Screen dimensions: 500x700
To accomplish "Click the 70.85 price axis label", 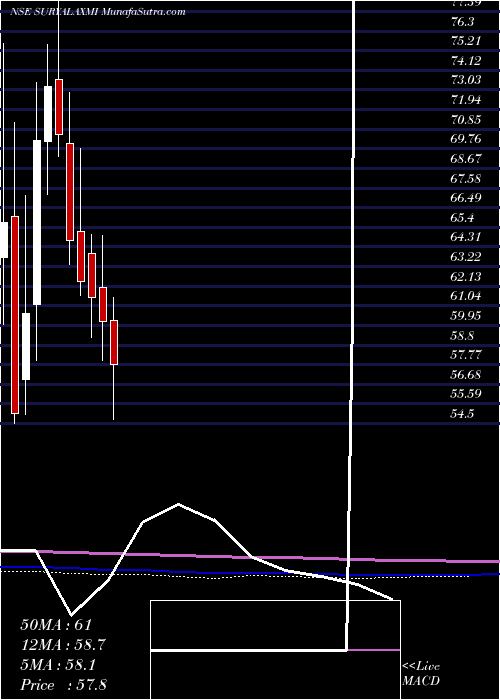I will tap(465, 120).
